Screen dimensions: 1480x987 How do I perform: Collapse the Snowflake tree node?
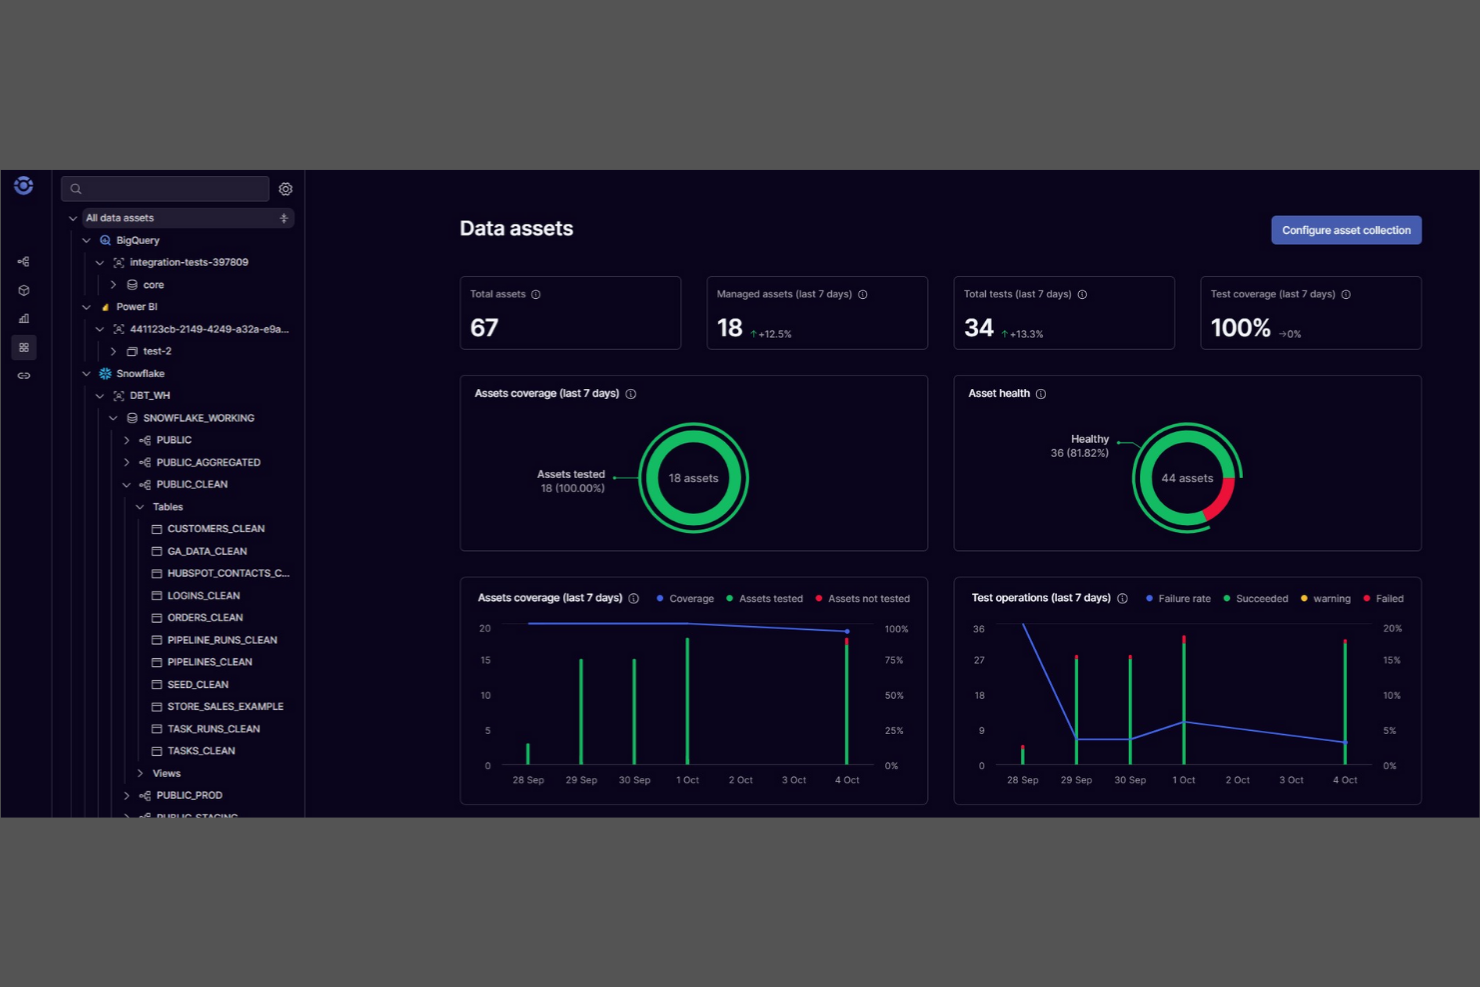86,373
